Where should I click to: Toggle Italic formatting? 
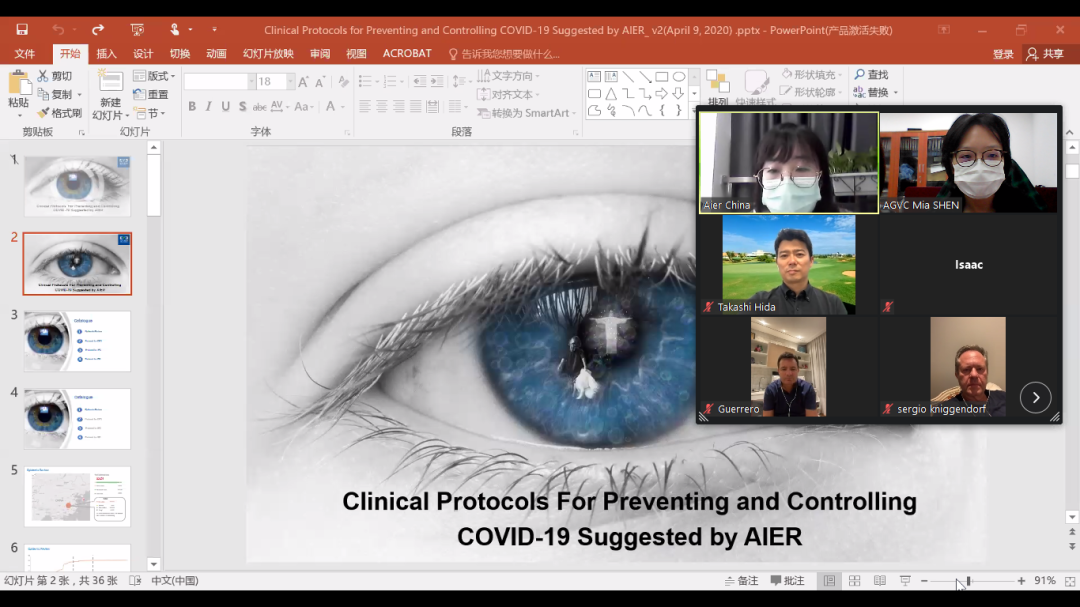point(208,107)
